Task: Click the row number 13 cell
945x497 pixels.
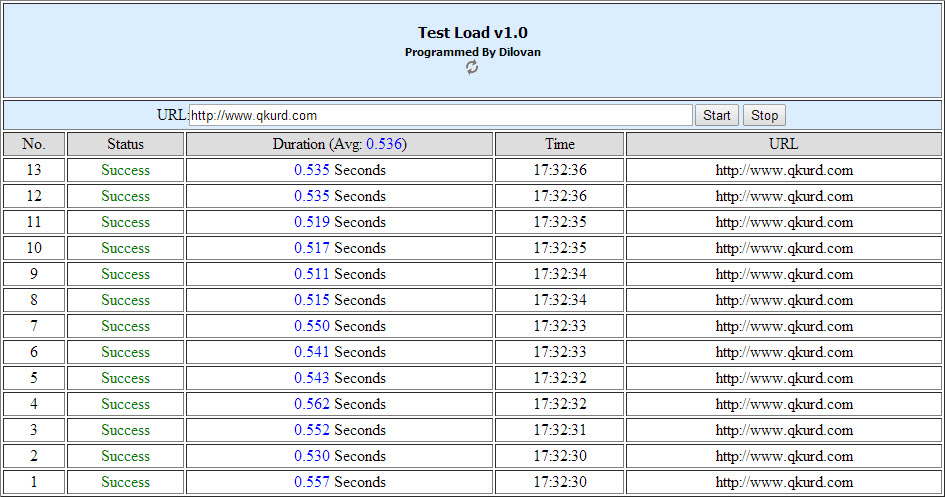Action: (x=34, y=170)
